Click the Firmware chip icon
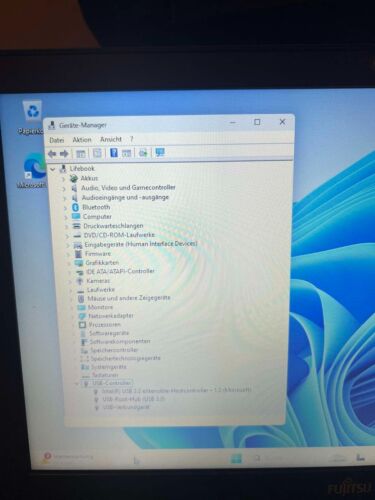 coord(78,254)
